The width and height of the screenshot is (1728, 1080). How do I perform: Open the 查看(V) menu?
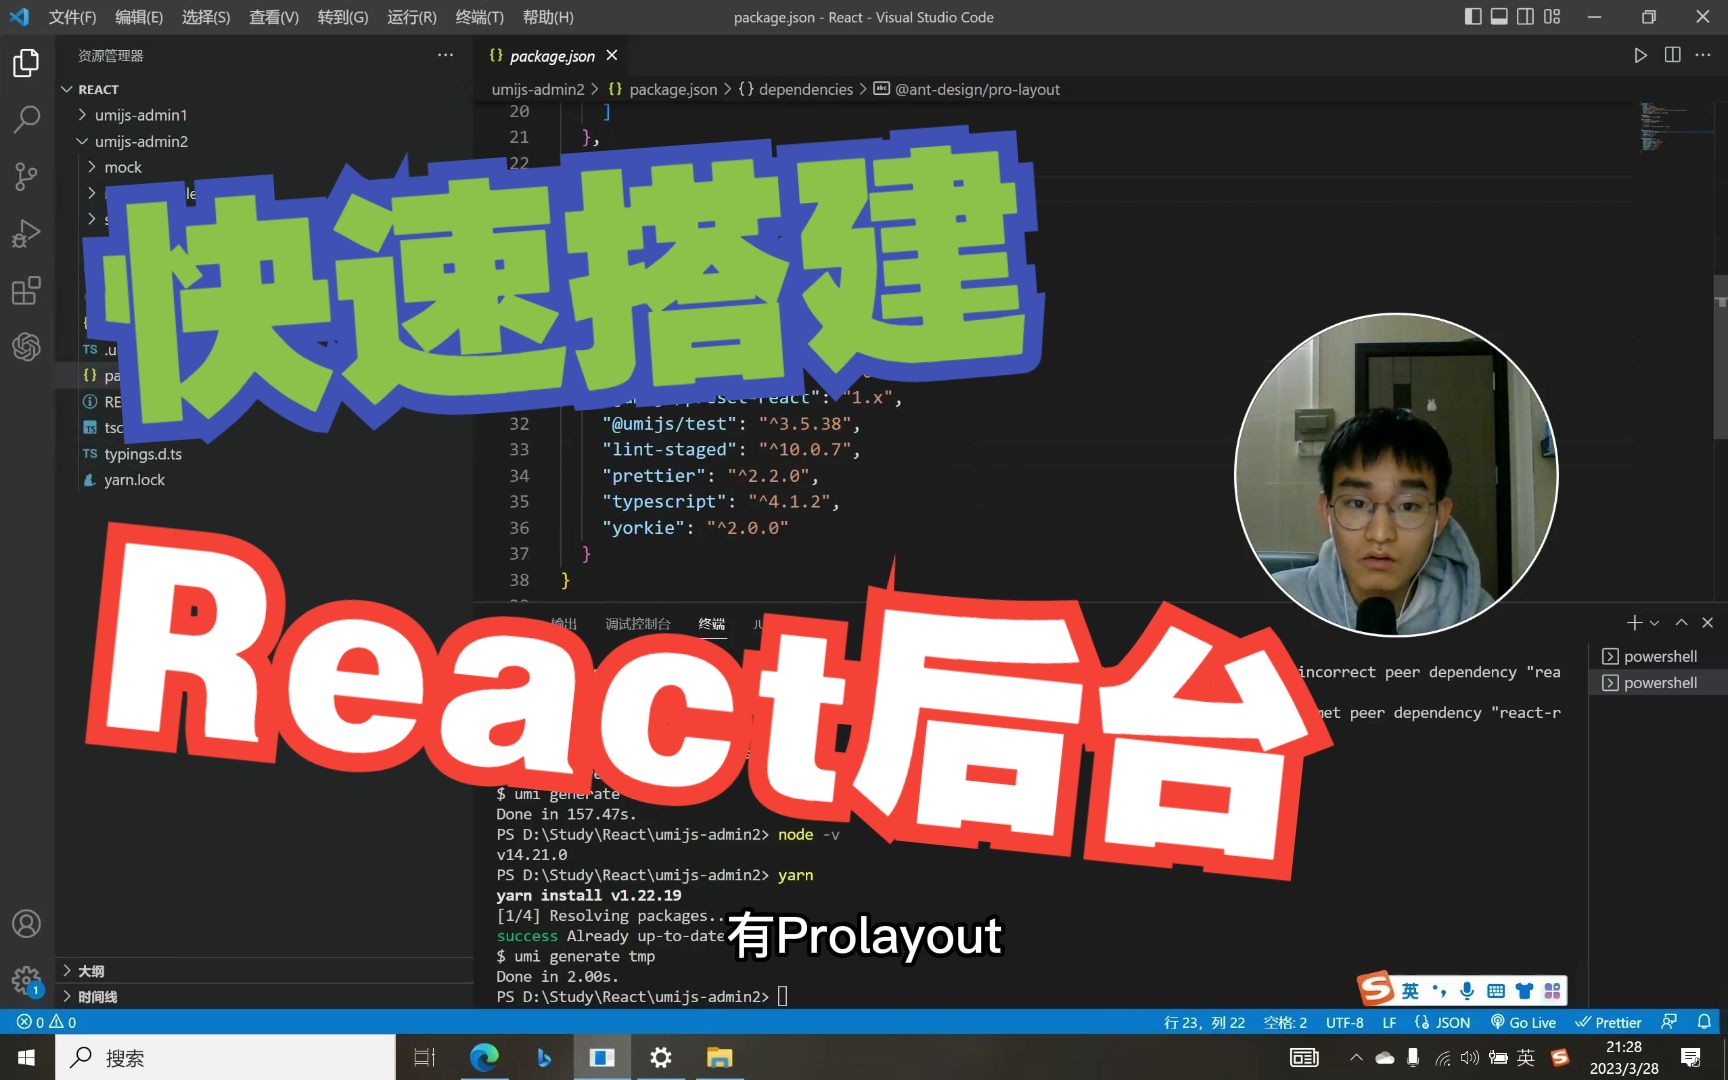tap(274, 17)
